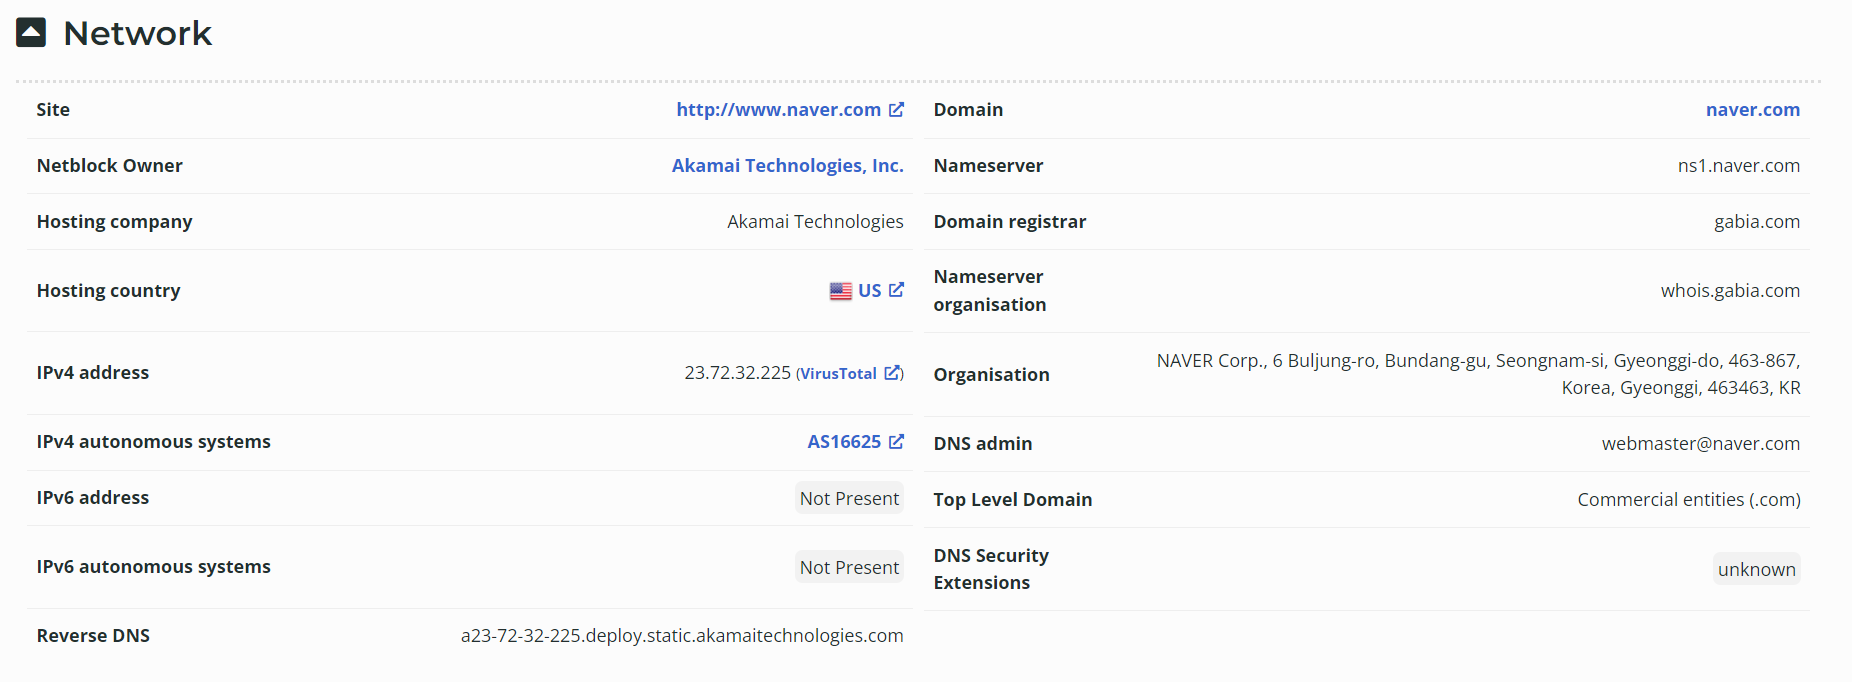Screen dimensions: 1852x682
Task: Click the IPv6 address label
Action: 92,498
